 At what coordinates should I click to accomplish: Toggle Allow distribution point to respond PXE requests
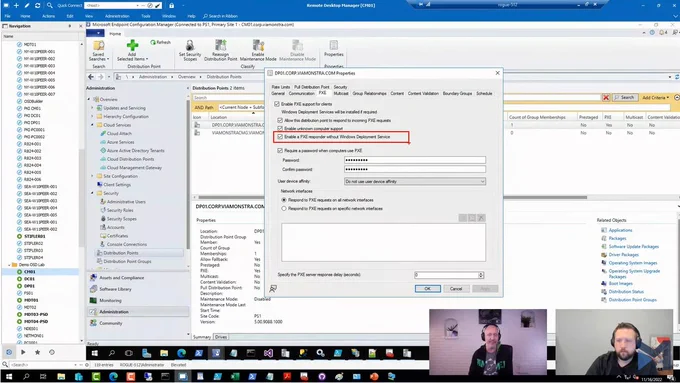coord(280,120)
